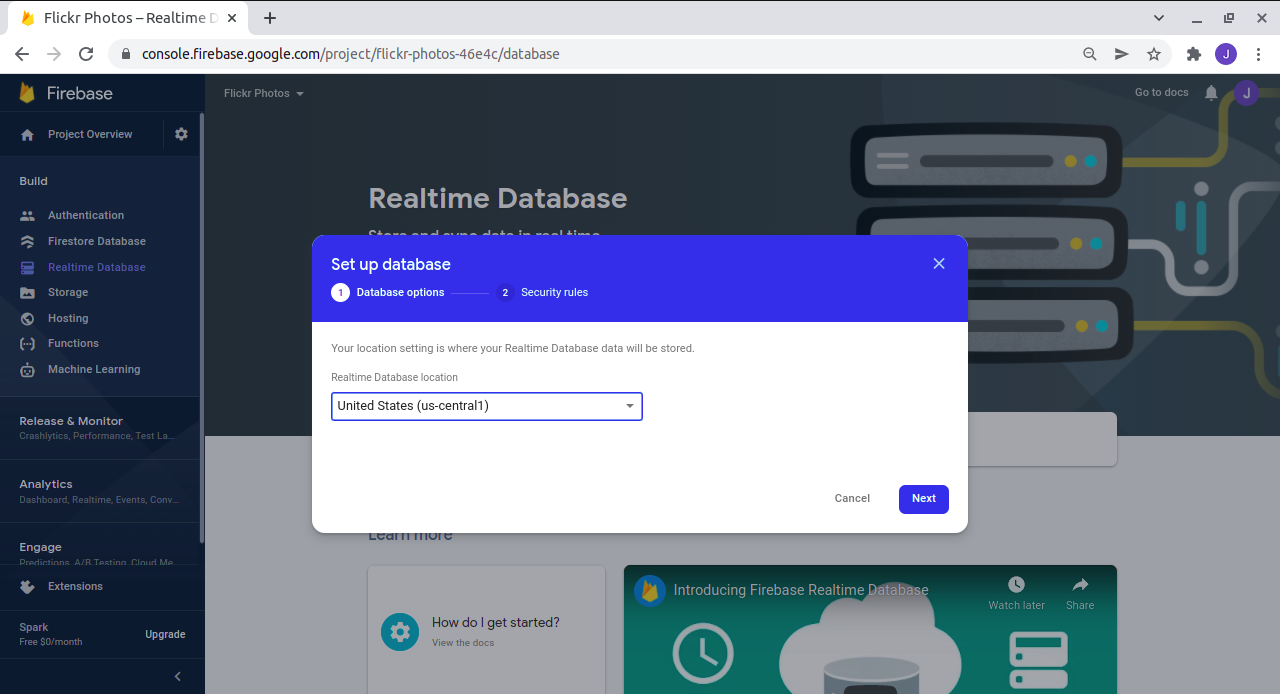Image resolution: width=1280 pixels, height=694 pixels.
Task: Click the Upgrade plan button
Action: click(x=165, y=634)
